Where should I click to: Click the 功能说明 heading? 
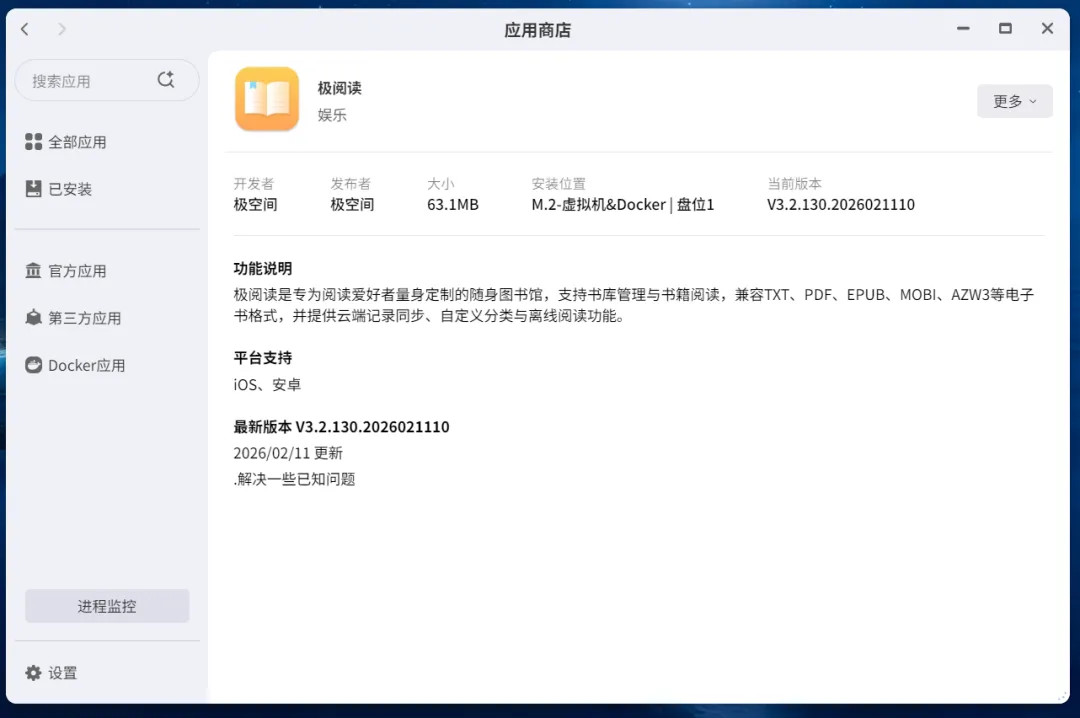(x=262, y=269)
